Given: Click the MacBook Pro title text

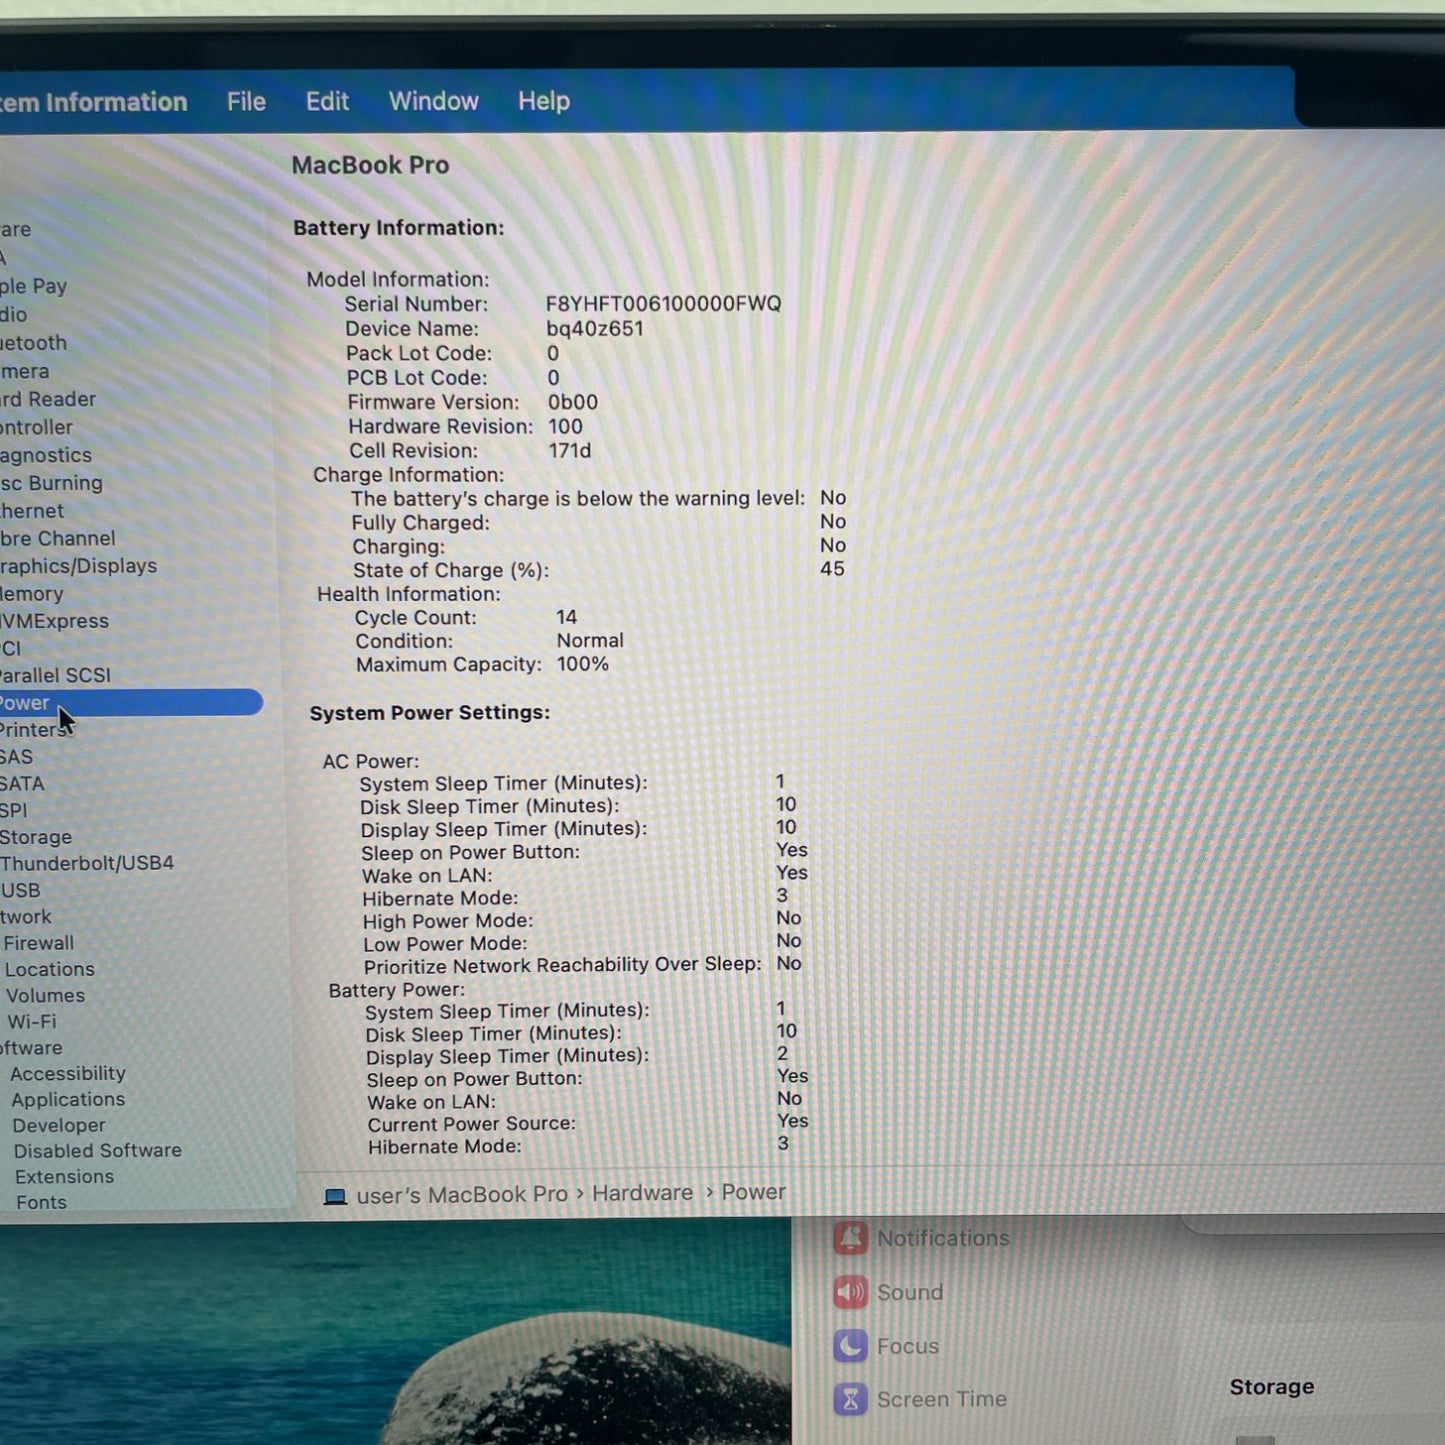Looking at the screenshot, I should click(x=370, y=165).
